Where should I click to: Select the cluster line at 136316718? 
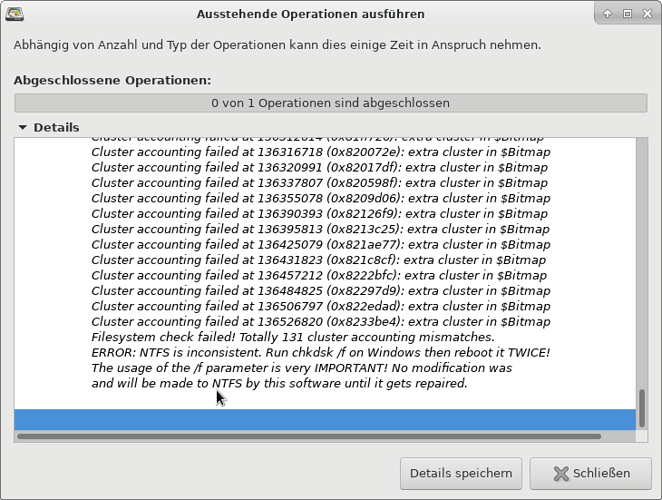321,152
